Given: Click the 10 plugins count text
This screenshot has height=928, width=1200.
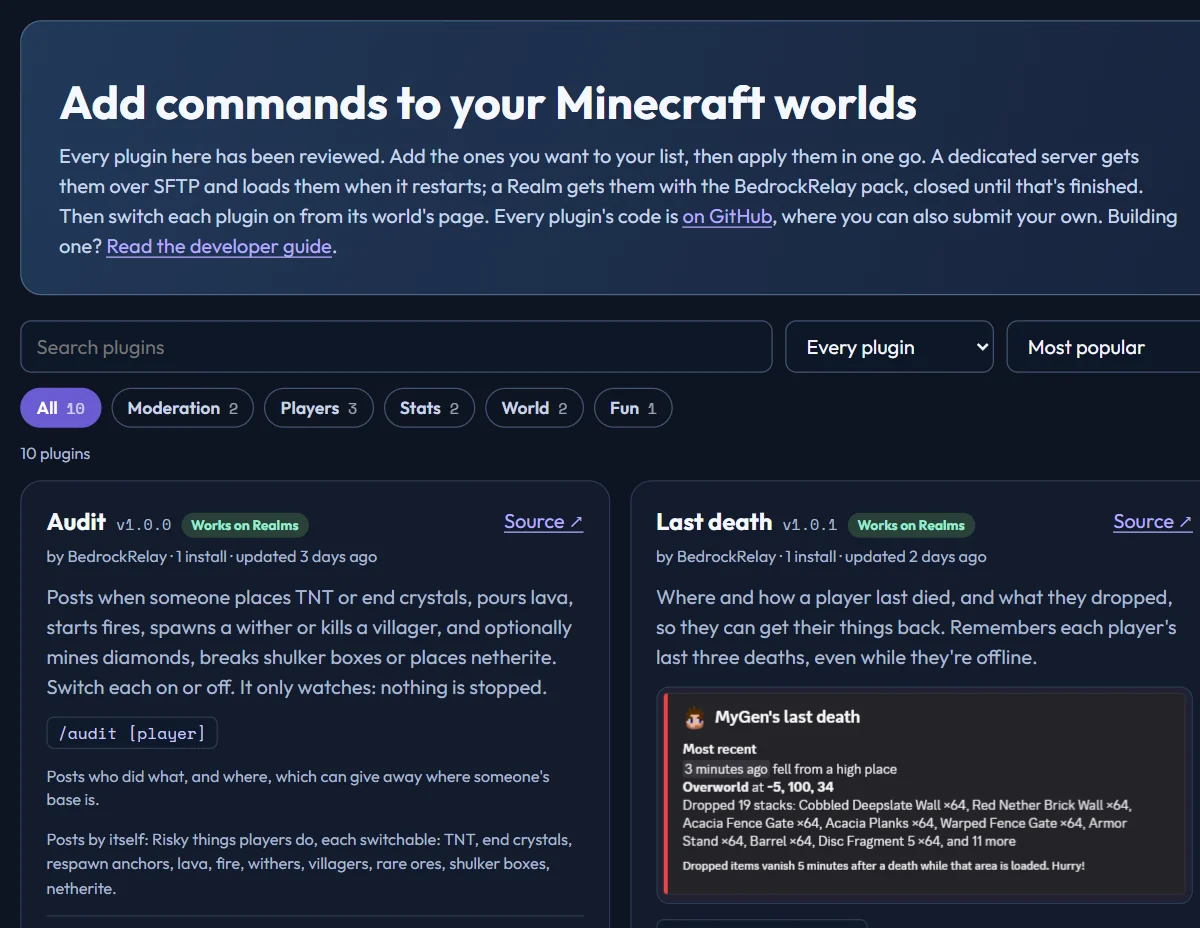Looking at the screenshot, I should point(55,453).
